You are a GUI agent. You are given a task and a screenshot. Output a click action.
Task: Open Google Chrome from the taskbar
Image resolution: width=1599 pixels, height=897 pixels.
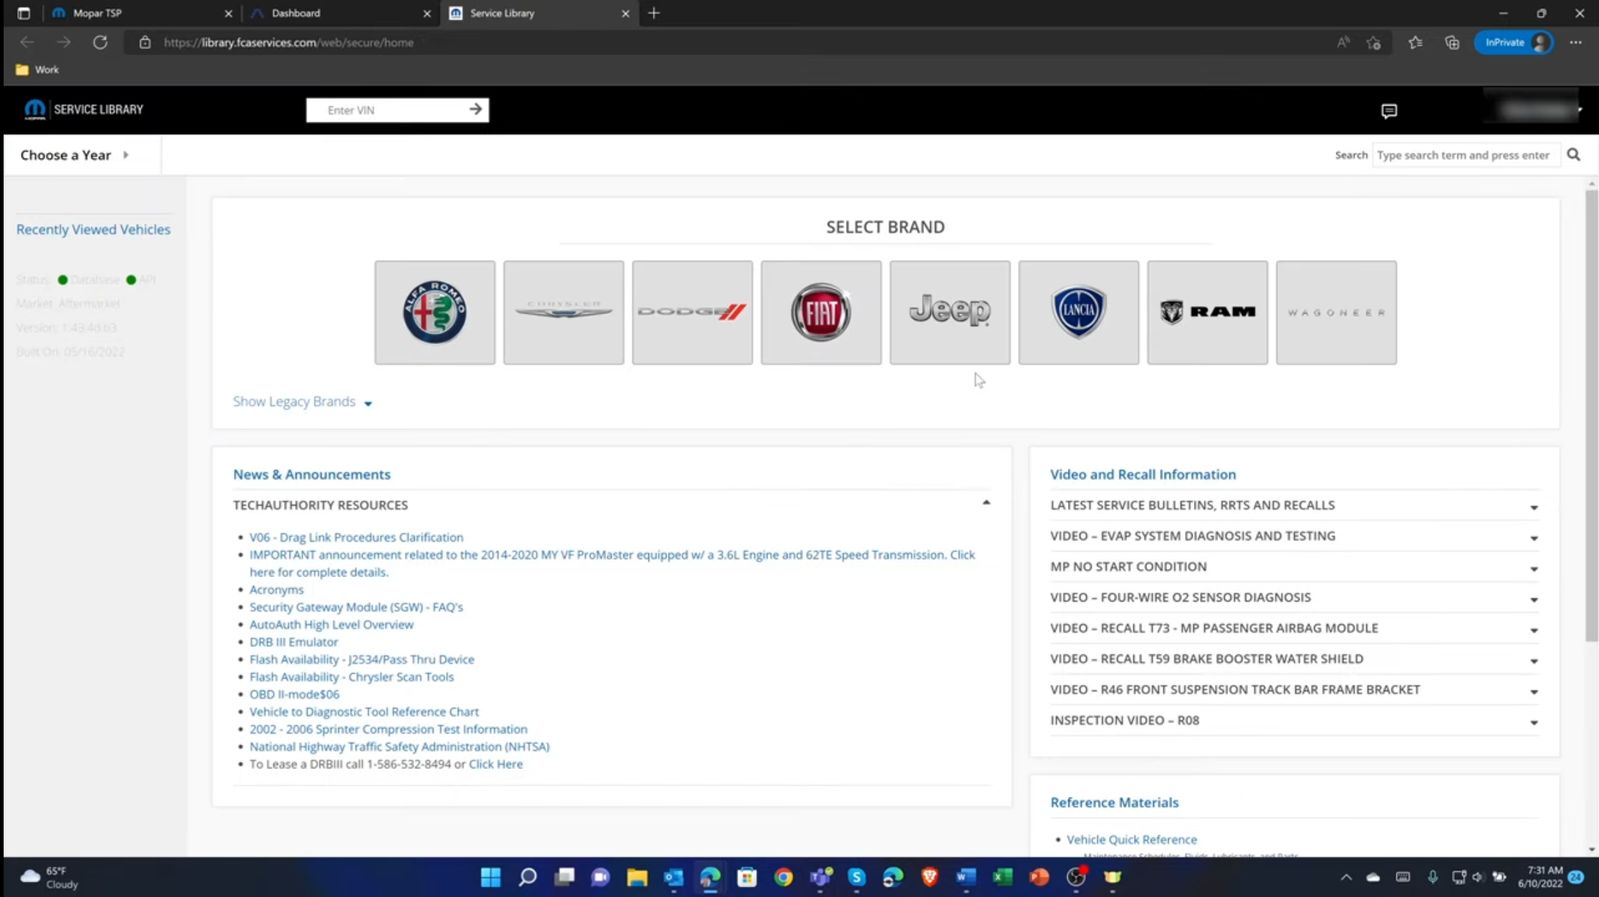pos(783,877)
